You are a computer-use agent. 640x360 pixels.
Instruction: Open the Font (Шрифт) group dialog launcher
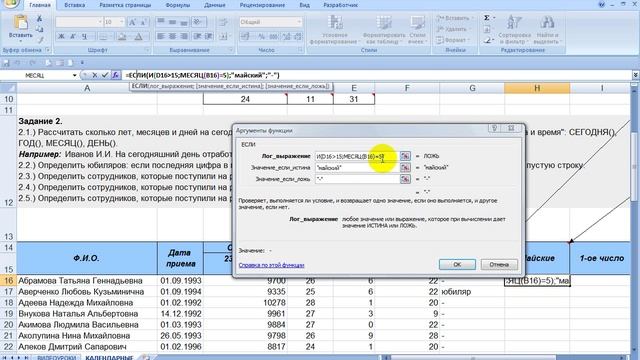coord(147,50)
